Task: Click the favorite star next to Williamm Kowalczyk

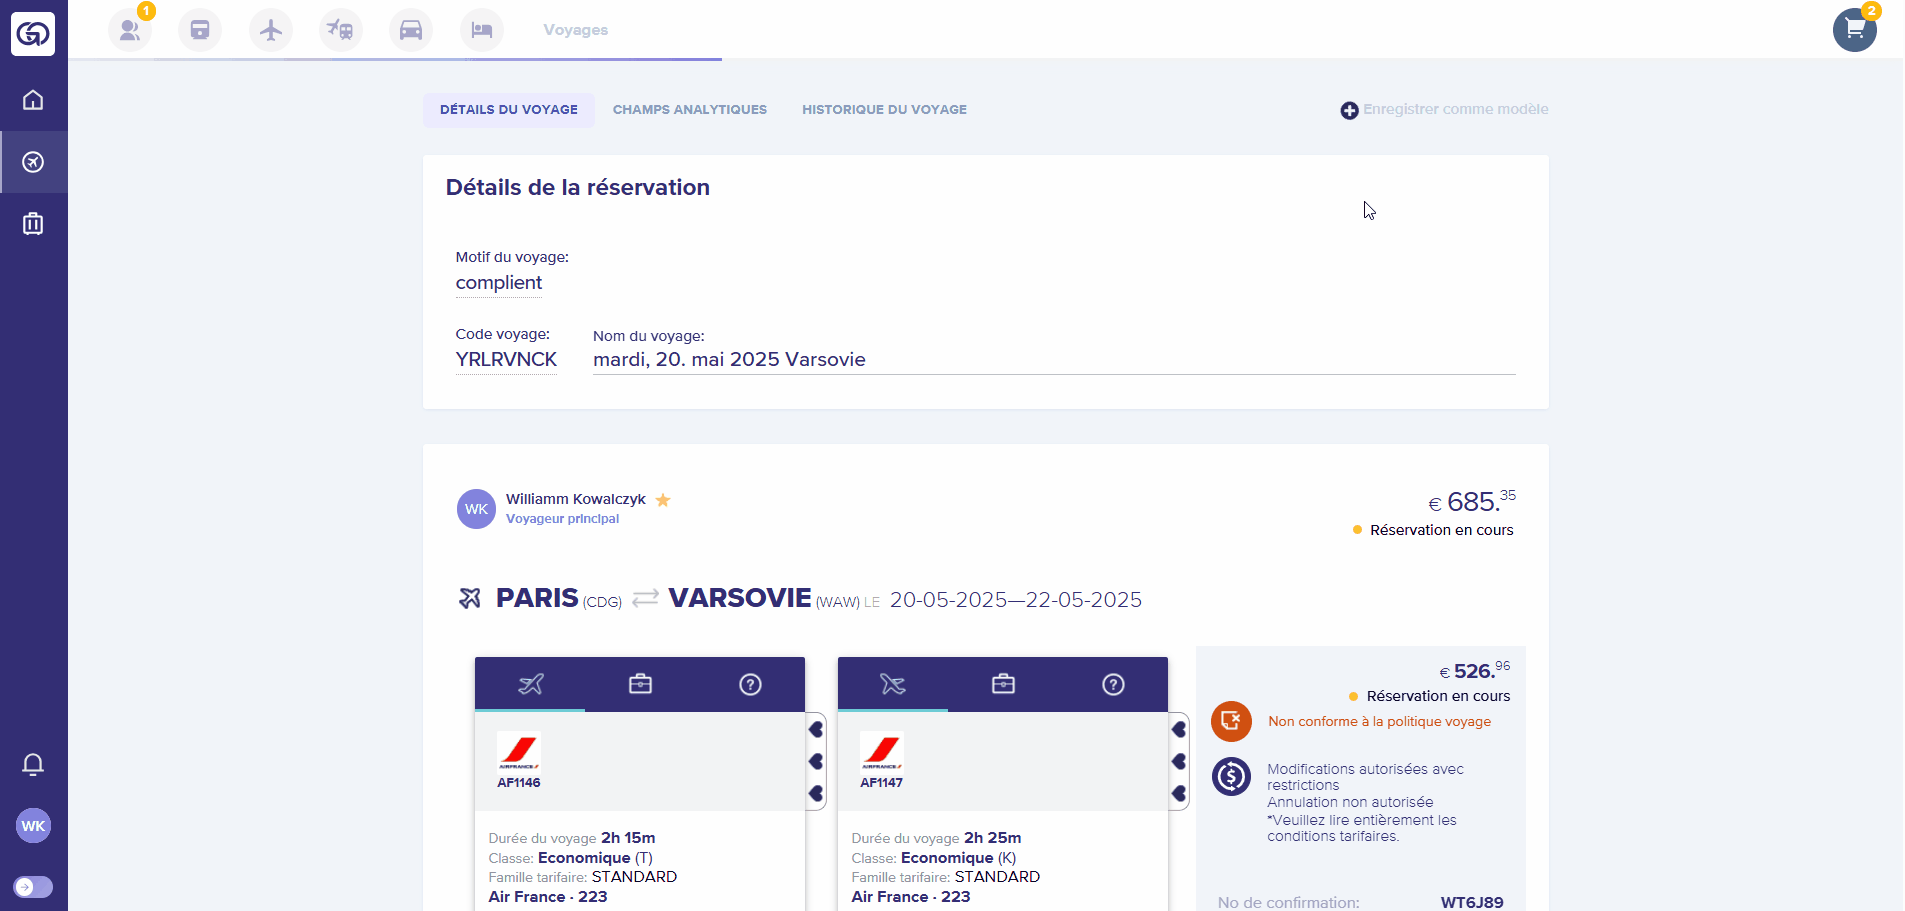Action: (663, 500)
